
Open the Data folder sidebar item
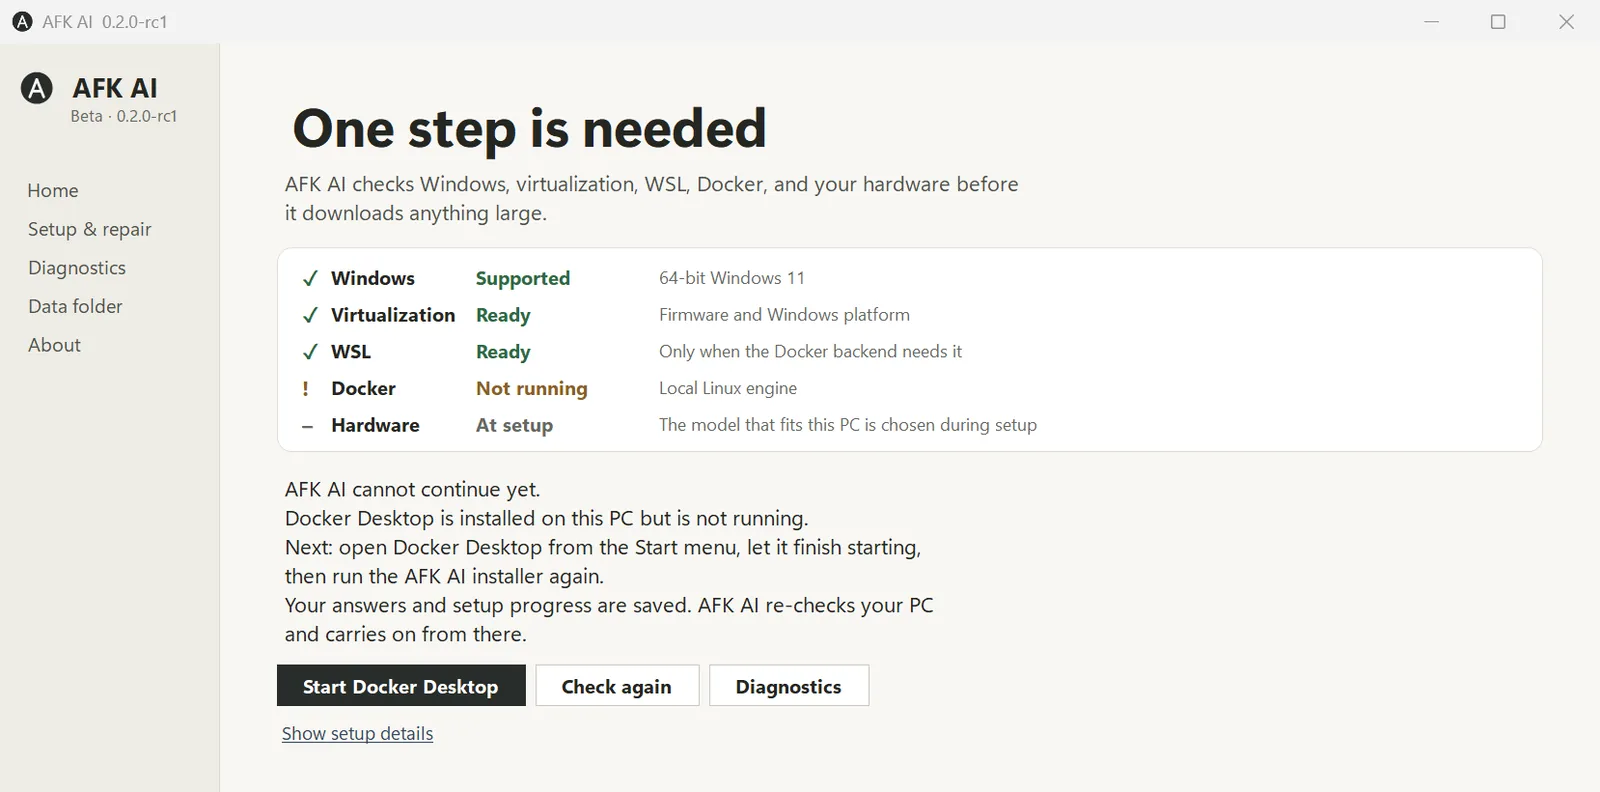click(75, 307)
